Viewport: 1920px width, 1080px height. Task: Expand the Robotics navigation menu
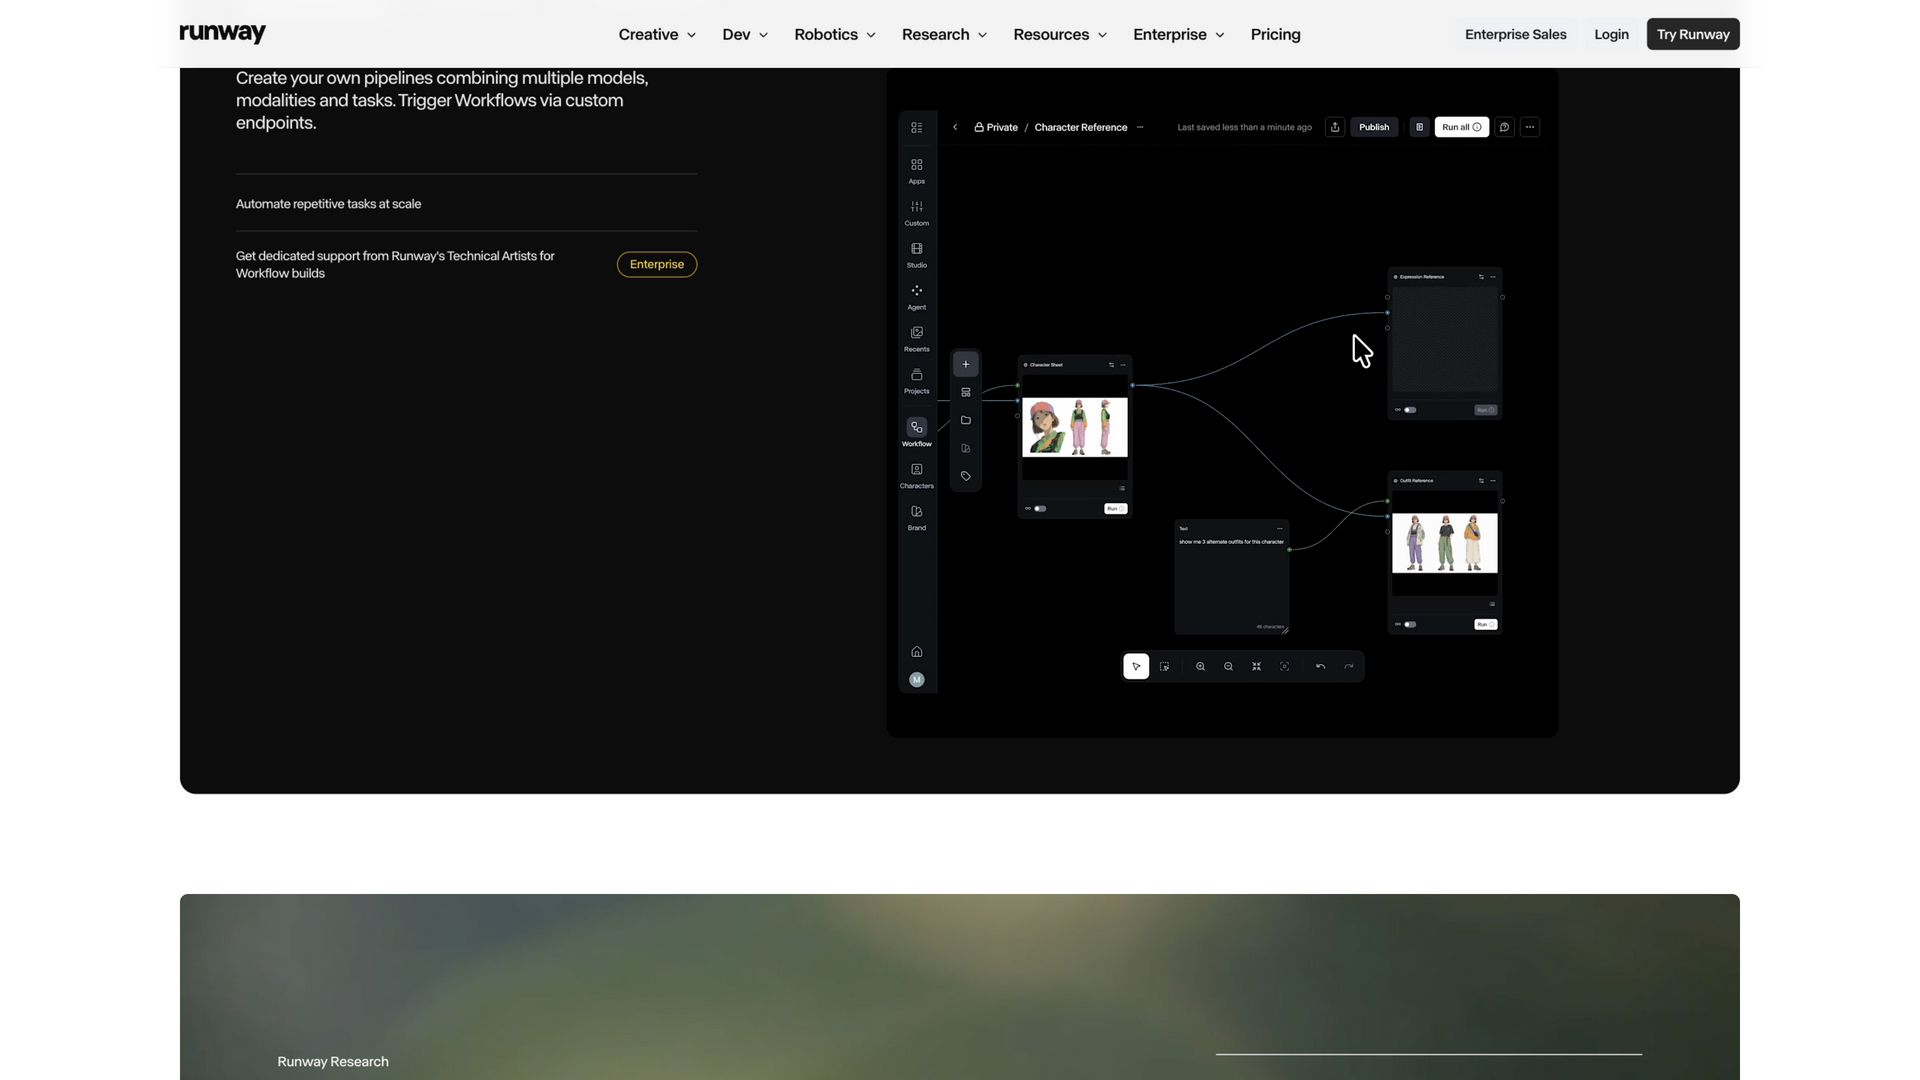835,34
